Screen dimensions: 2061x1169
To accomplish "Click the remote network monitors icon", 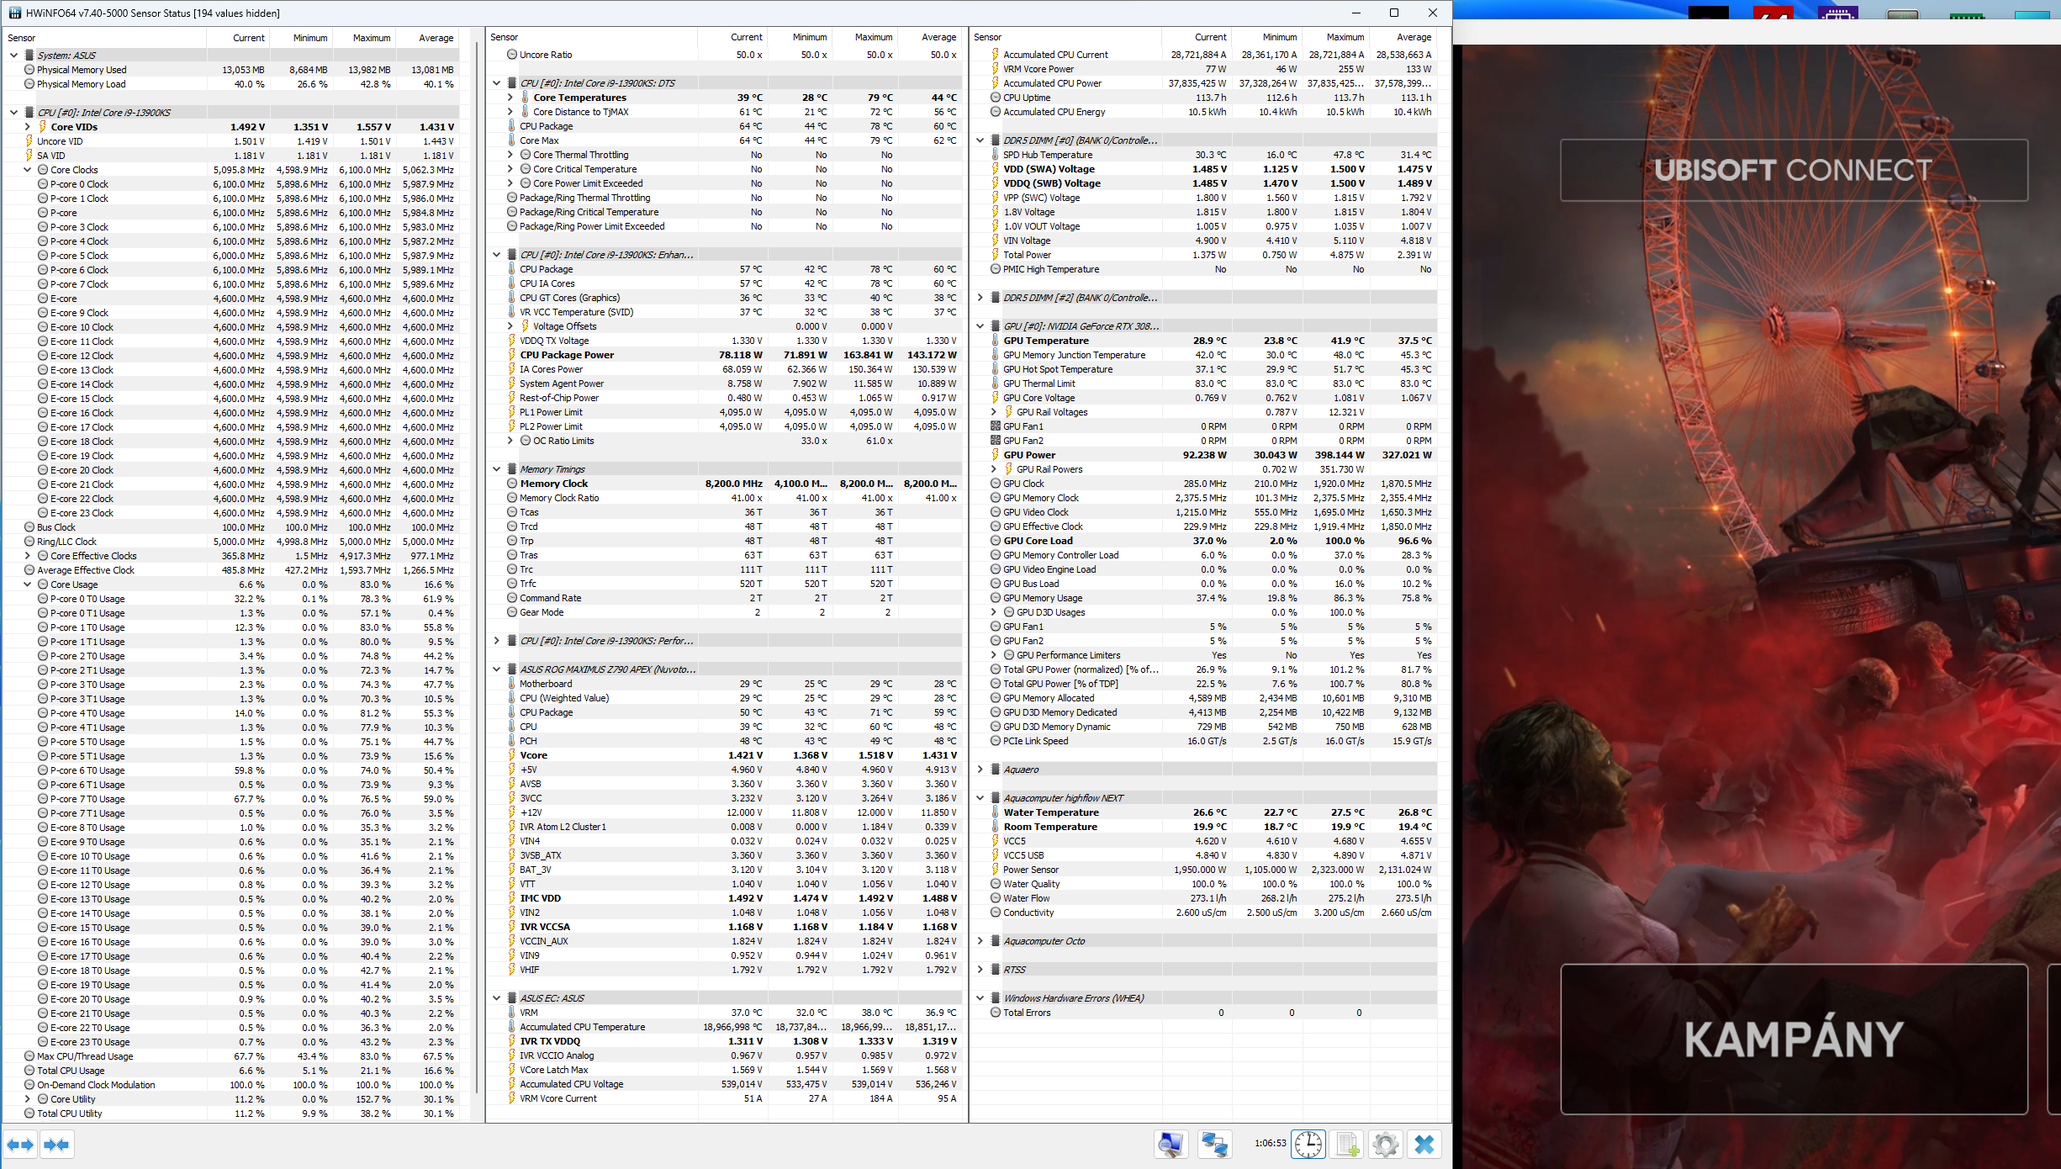I will (x=1215, y=1144).
